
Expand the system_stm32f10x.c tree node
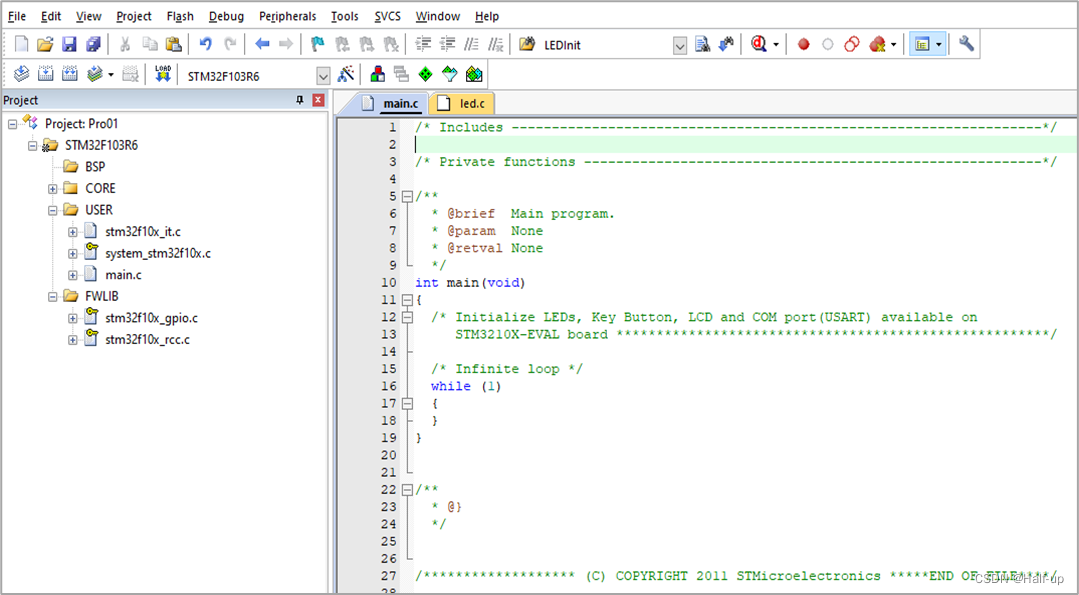72,254
